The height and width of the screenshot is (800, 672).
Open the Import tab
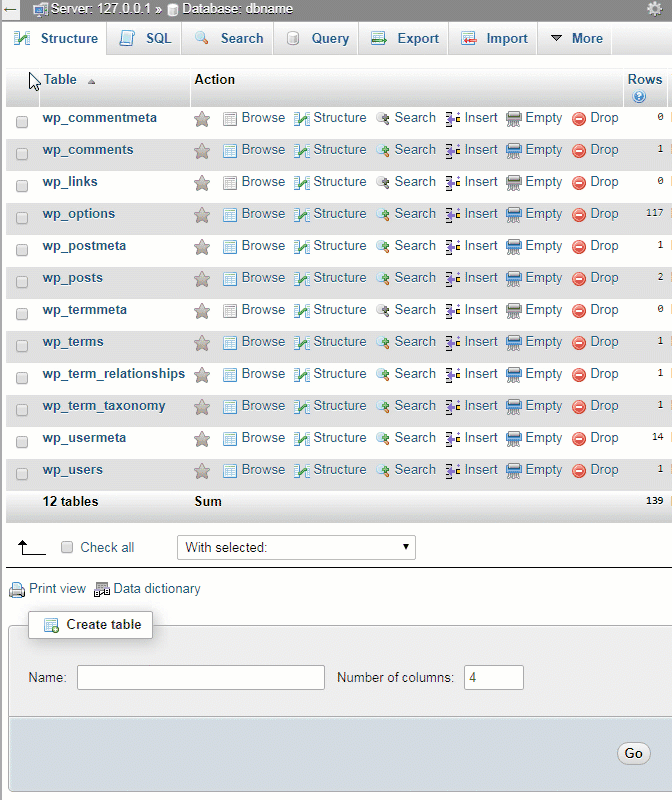click(x=493, y=38)
